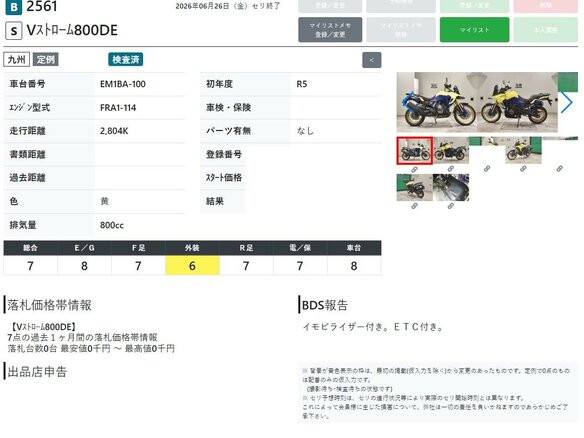Collapse panel with gray < button
The image size is (584, 438).
coord(372,60)
